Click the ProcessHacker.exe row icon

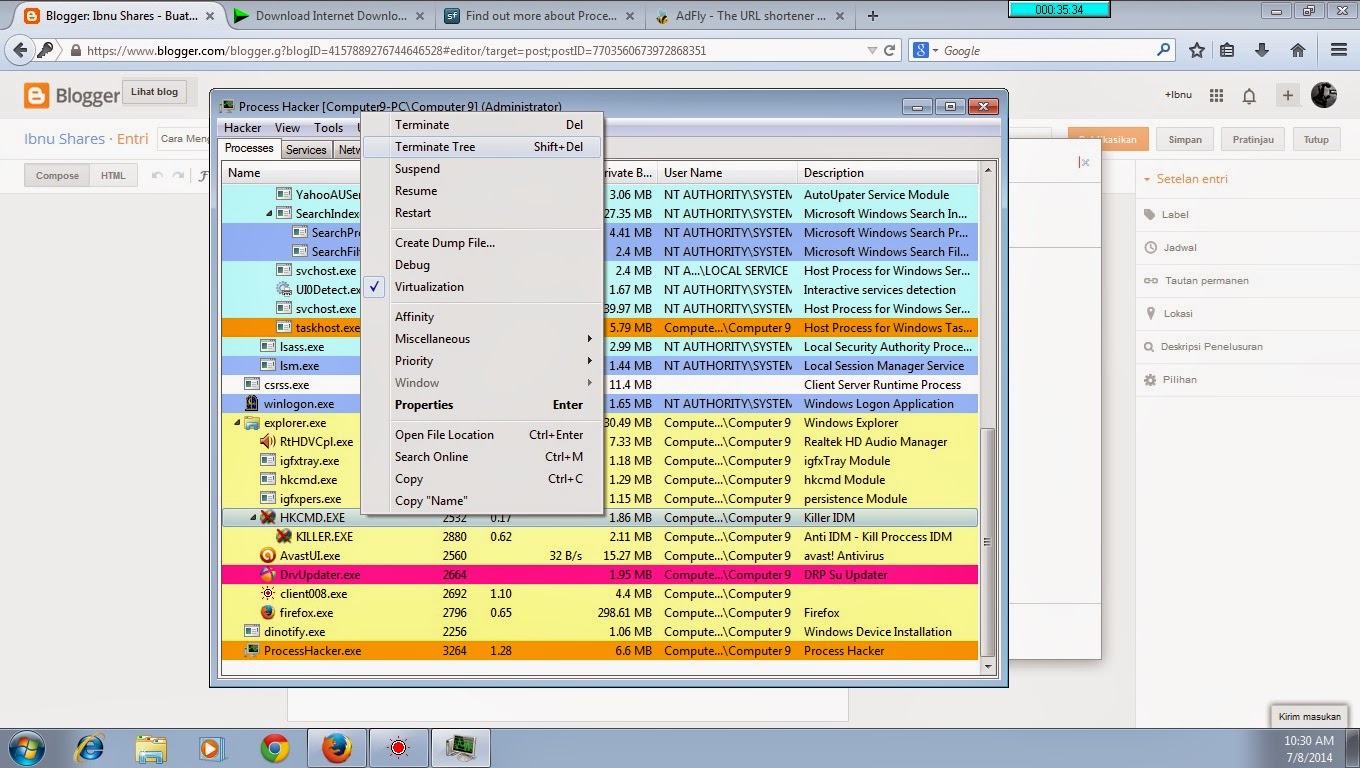(x=252, y=651)
